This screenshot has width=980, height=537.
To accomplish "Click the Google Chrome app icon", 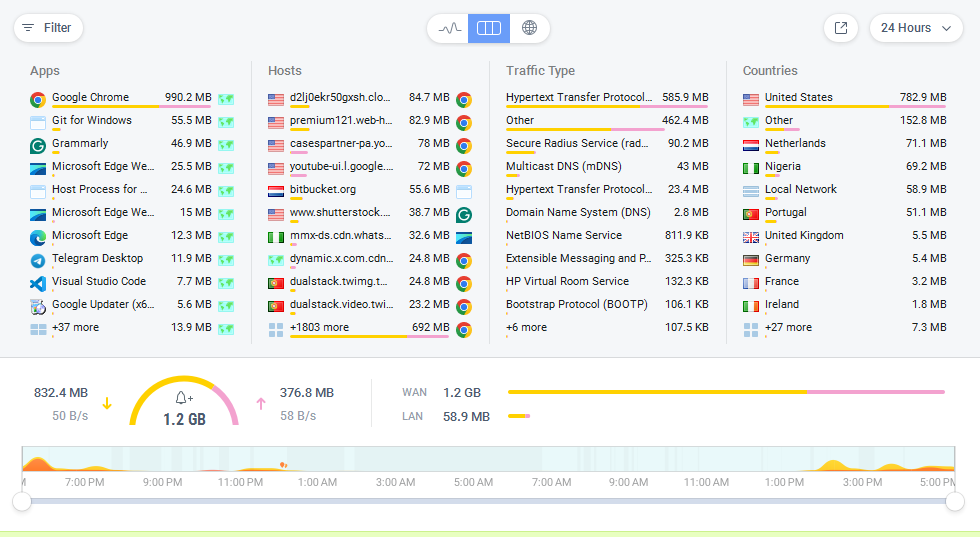I will (38, 99).
